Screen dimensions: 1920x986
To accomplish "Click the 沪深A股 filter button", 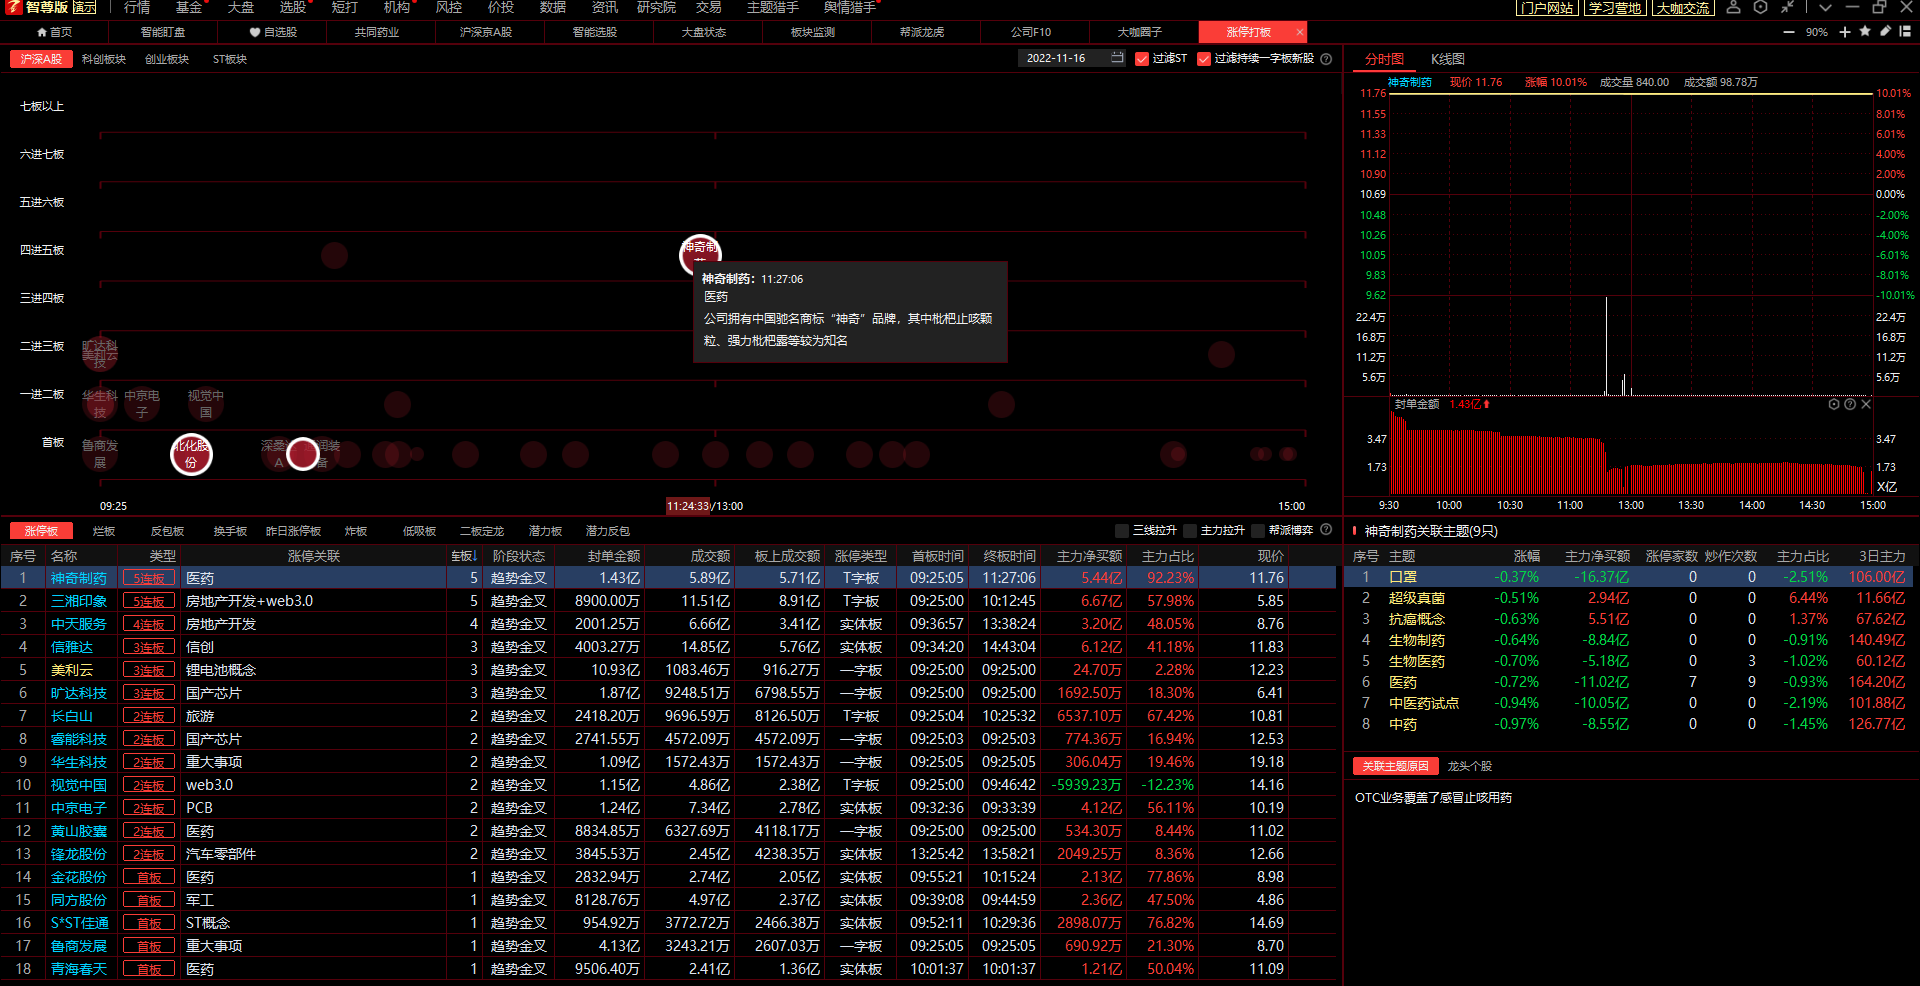I will tap(41, 59).
